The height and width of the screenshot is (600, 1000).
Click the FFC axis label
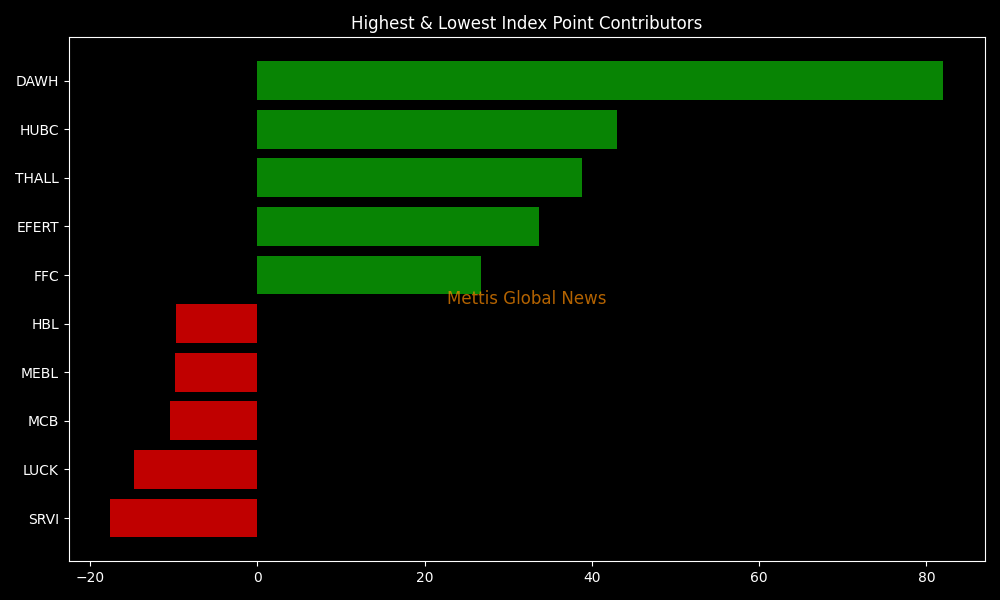(46, 276)
